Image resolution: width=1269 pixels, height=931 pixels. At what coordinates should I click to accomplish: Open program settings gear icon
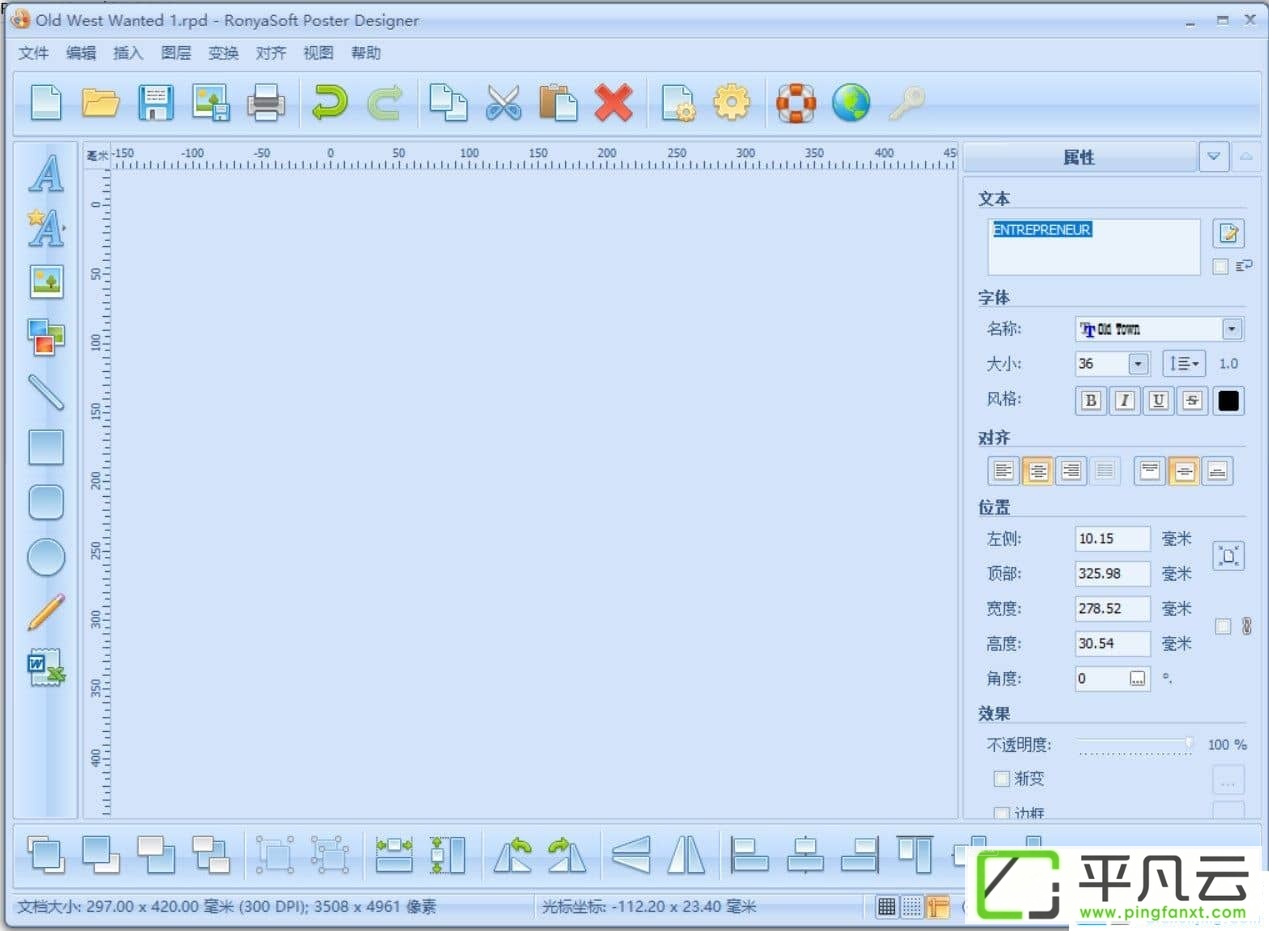click(x=732, y=102)
